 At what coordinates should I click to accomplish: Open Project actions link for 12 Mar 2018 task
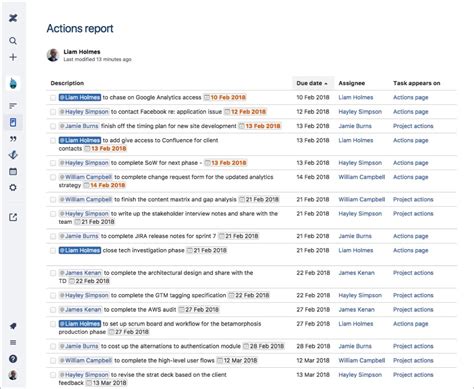(x=413, y=360)
